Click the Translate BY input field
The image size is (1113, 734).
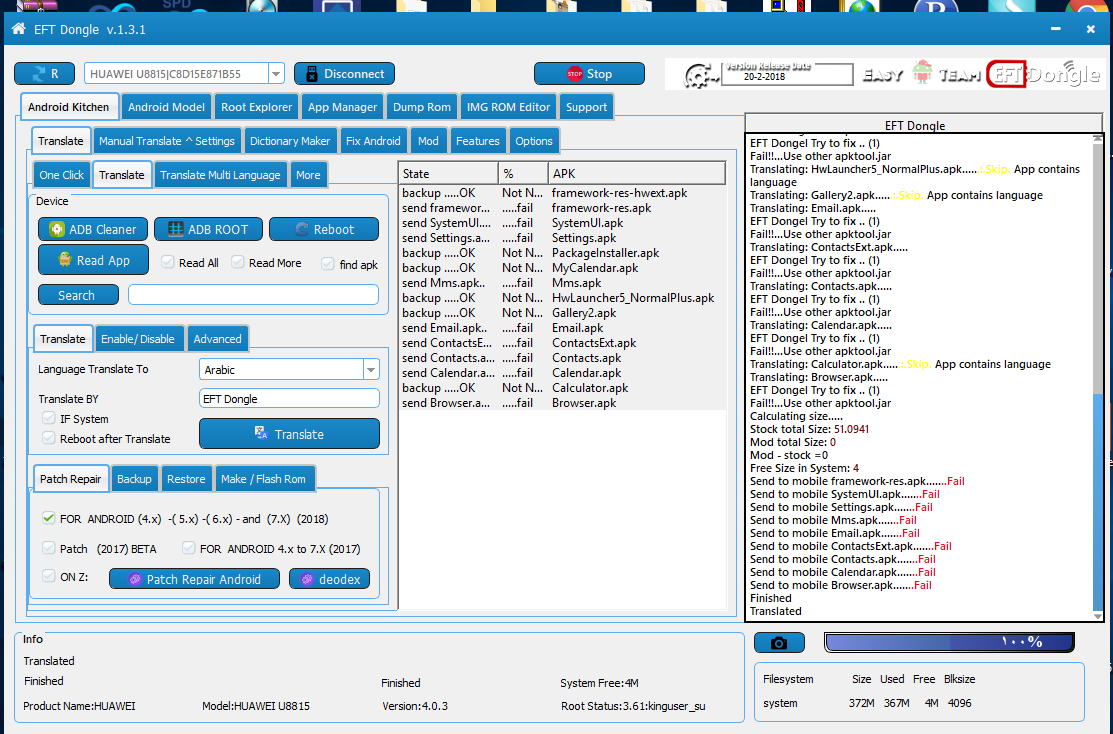pos(290,398)
